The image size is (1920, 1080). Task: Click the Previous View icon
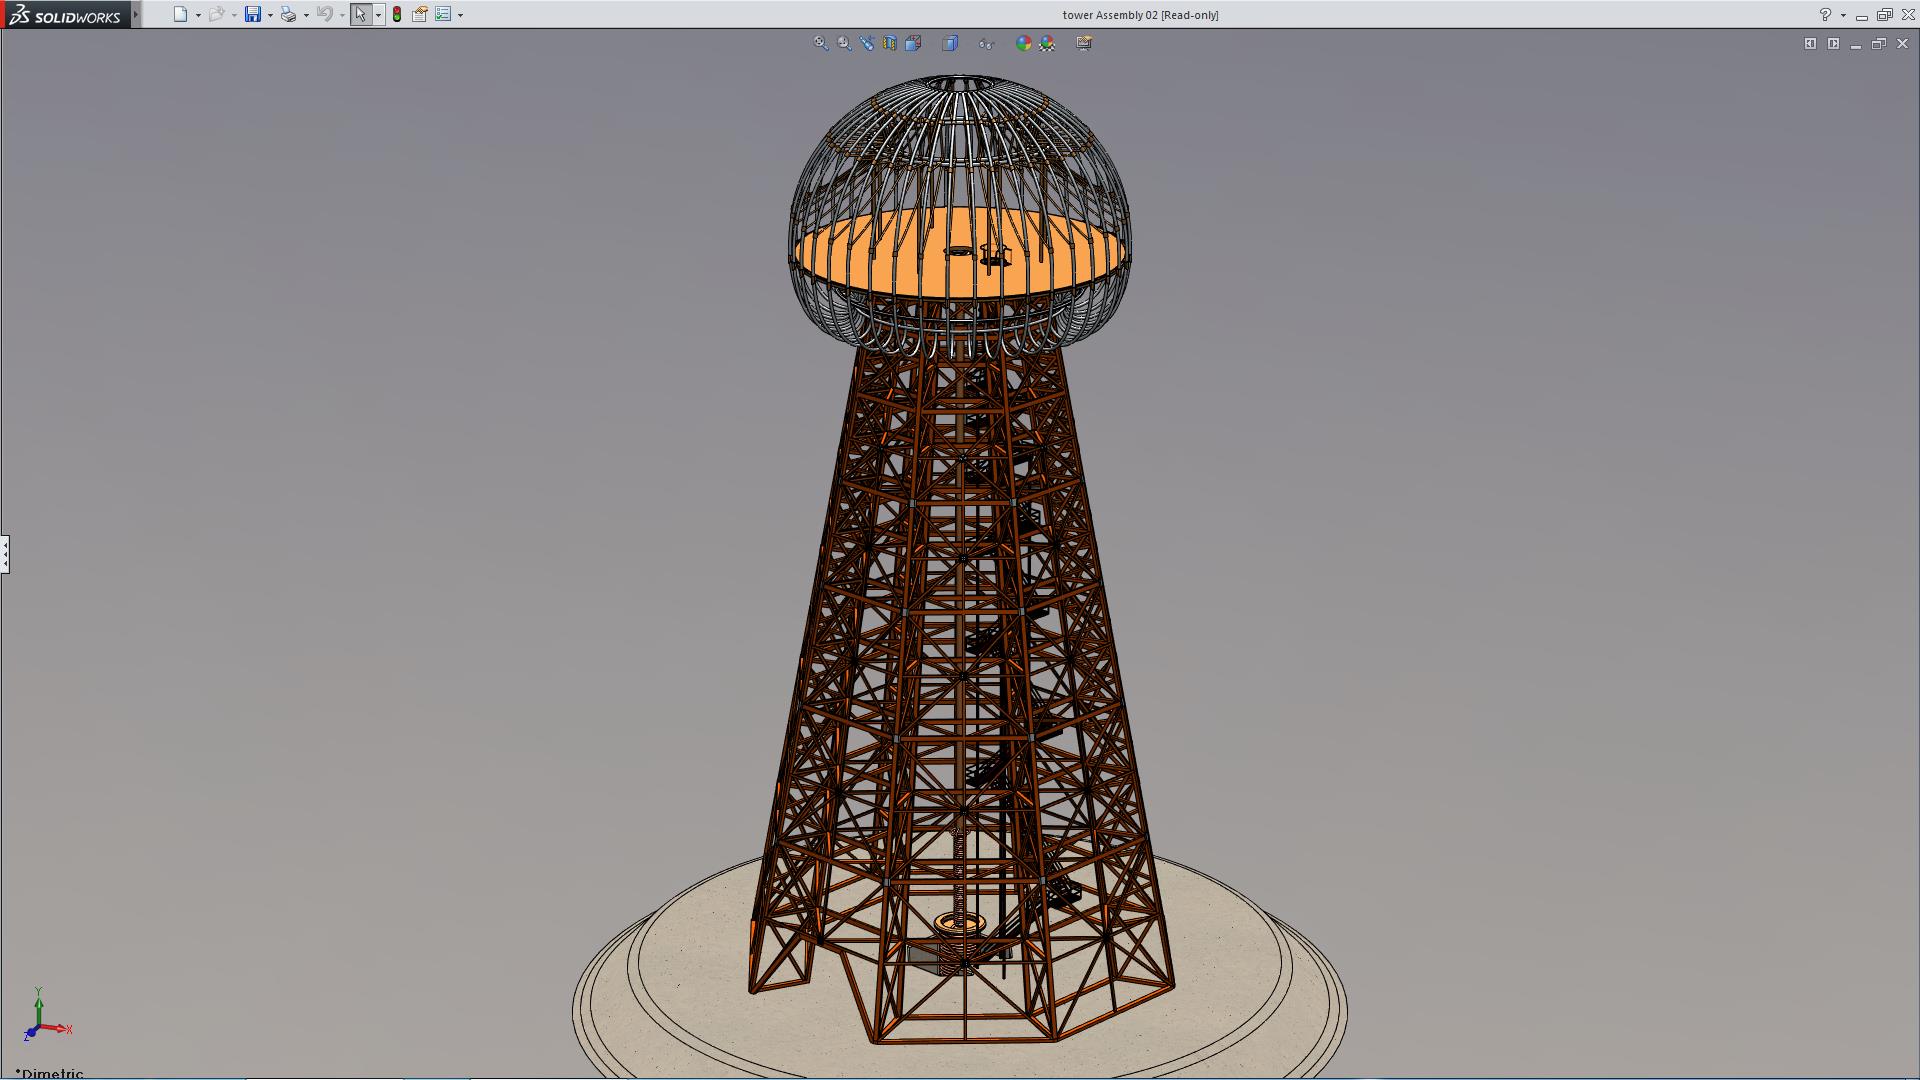click(x=867, y=43)
